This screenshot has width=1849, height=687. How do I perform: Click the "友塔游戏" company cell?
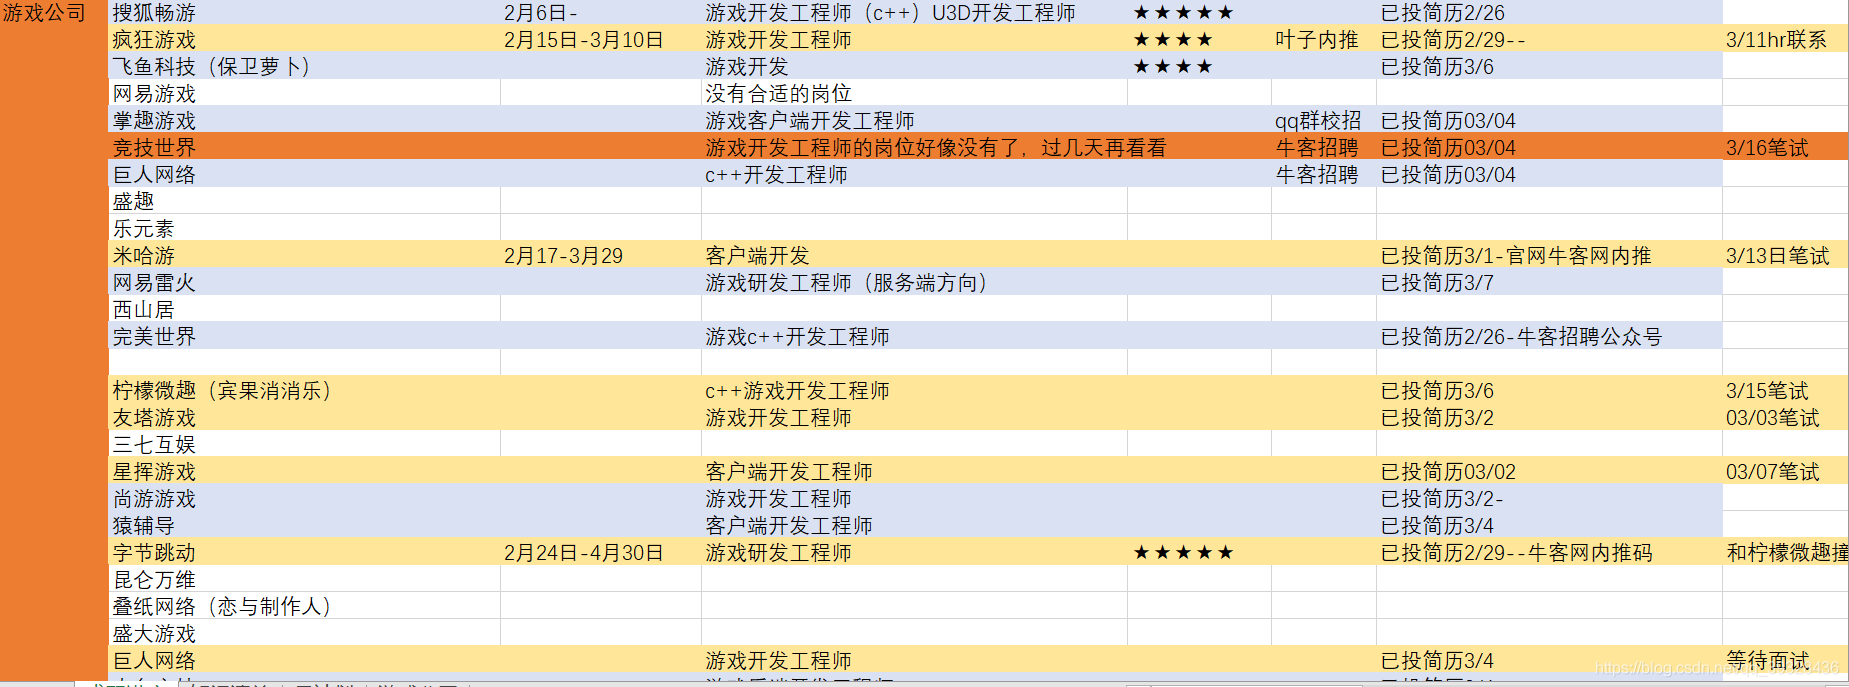[305, 417]
